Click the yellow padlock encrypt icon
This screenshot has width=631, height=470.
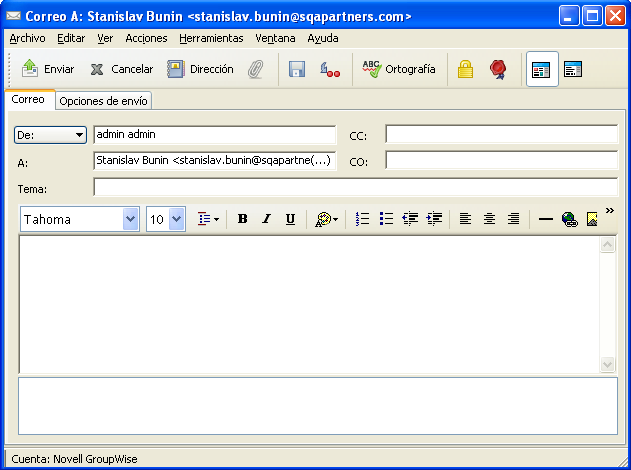(x=465, y=69)
